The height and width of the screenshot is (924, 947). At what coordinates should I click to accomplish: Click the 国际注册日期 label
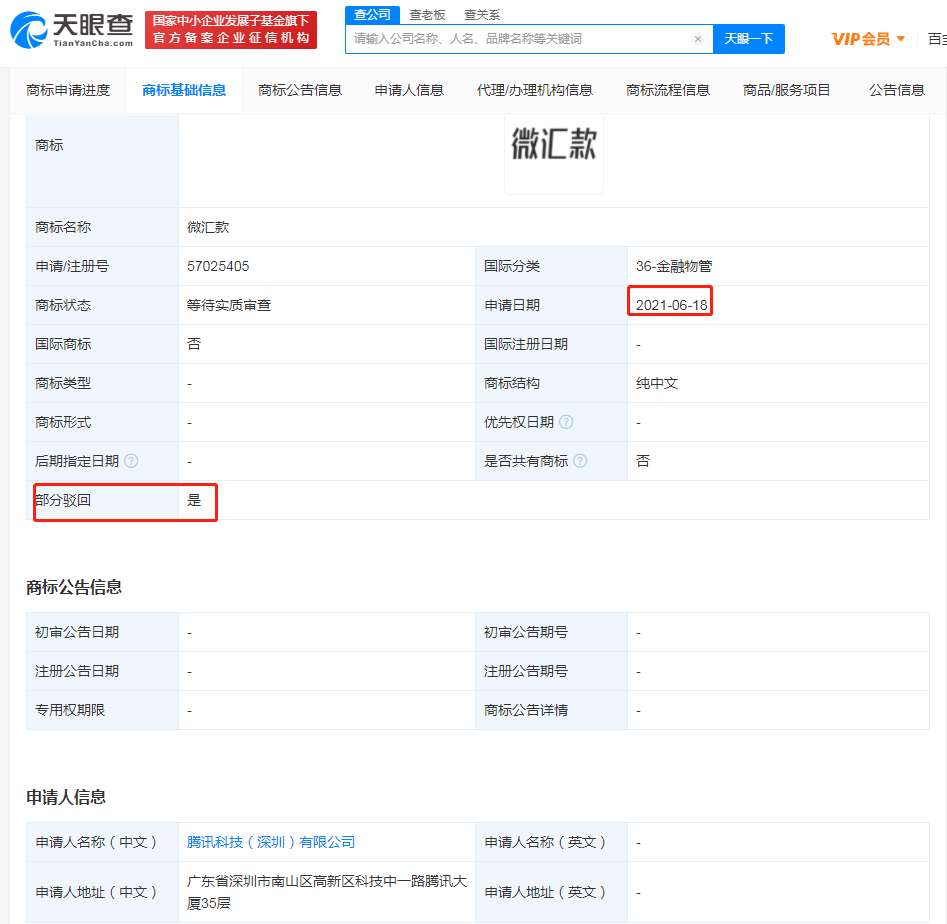click(x=526, y=344)
